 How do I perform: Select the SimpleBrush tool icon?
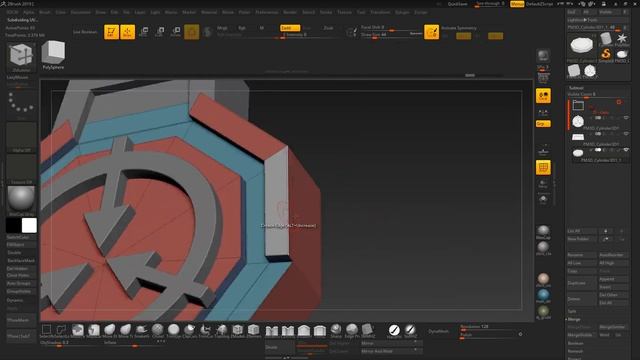606,55
